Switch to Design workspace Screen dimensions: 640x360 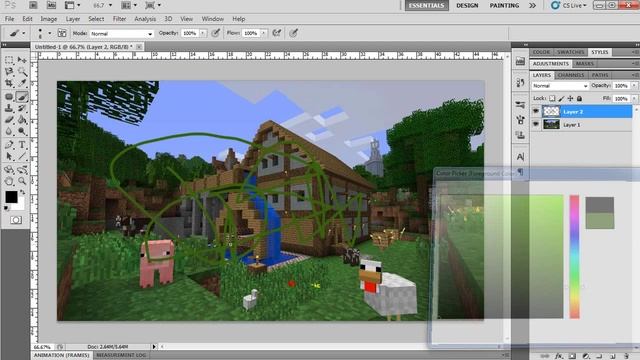[x=467, y=5]
